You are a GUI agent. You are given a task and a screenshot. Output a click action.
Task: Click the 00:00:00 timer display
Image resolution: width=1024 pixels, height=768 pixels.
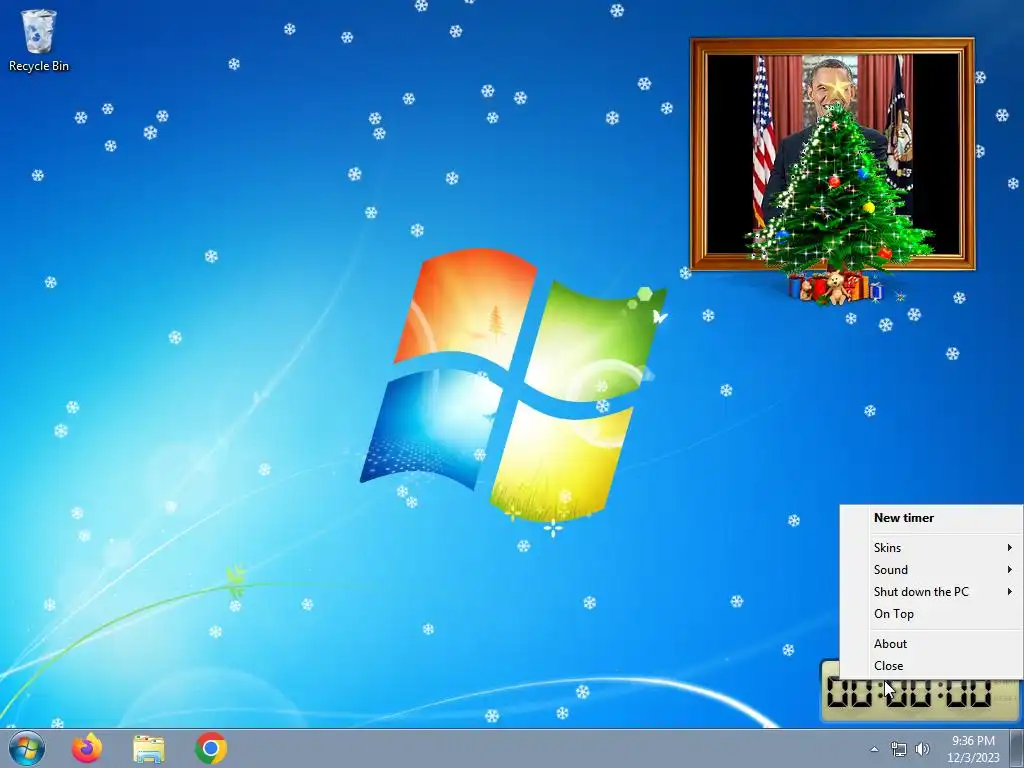coord(919,694)
